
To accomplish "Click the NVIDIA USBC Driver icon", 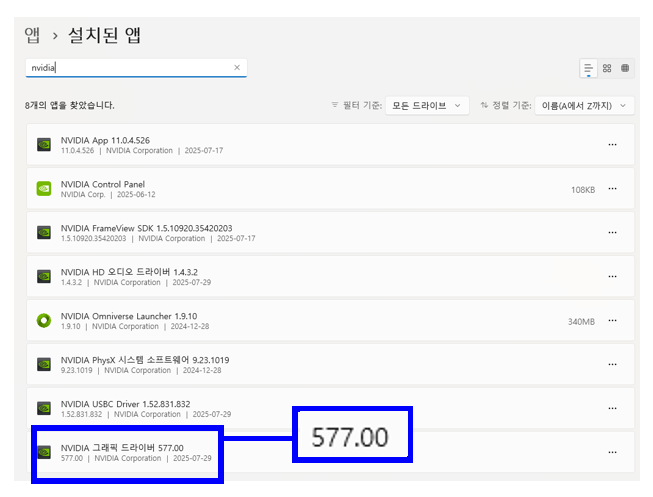I will 43,408.
